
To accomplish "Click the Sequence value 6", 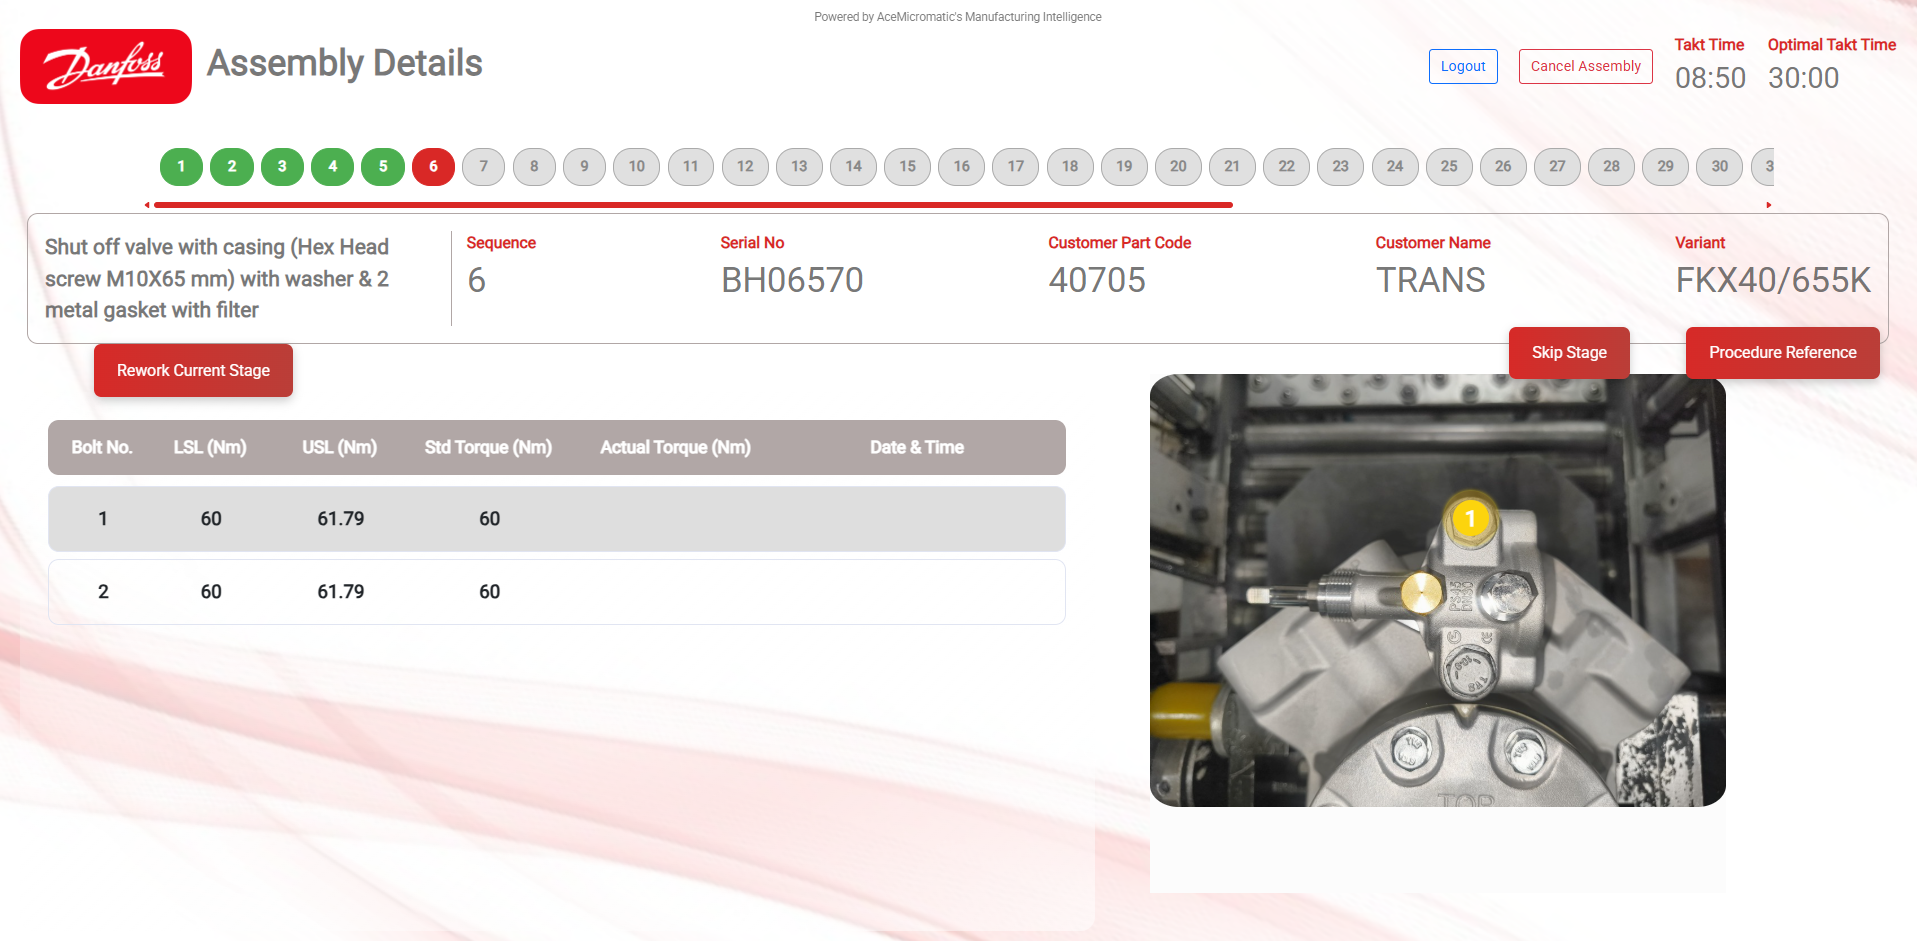I will coord(477,280).
